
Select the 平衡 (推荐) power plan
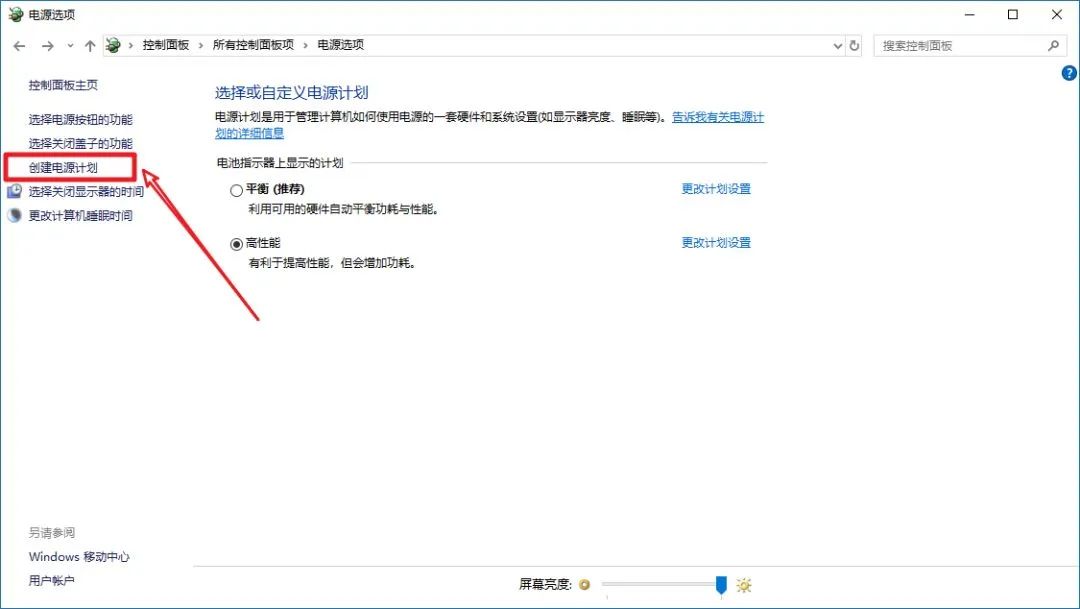pos(237,190)
